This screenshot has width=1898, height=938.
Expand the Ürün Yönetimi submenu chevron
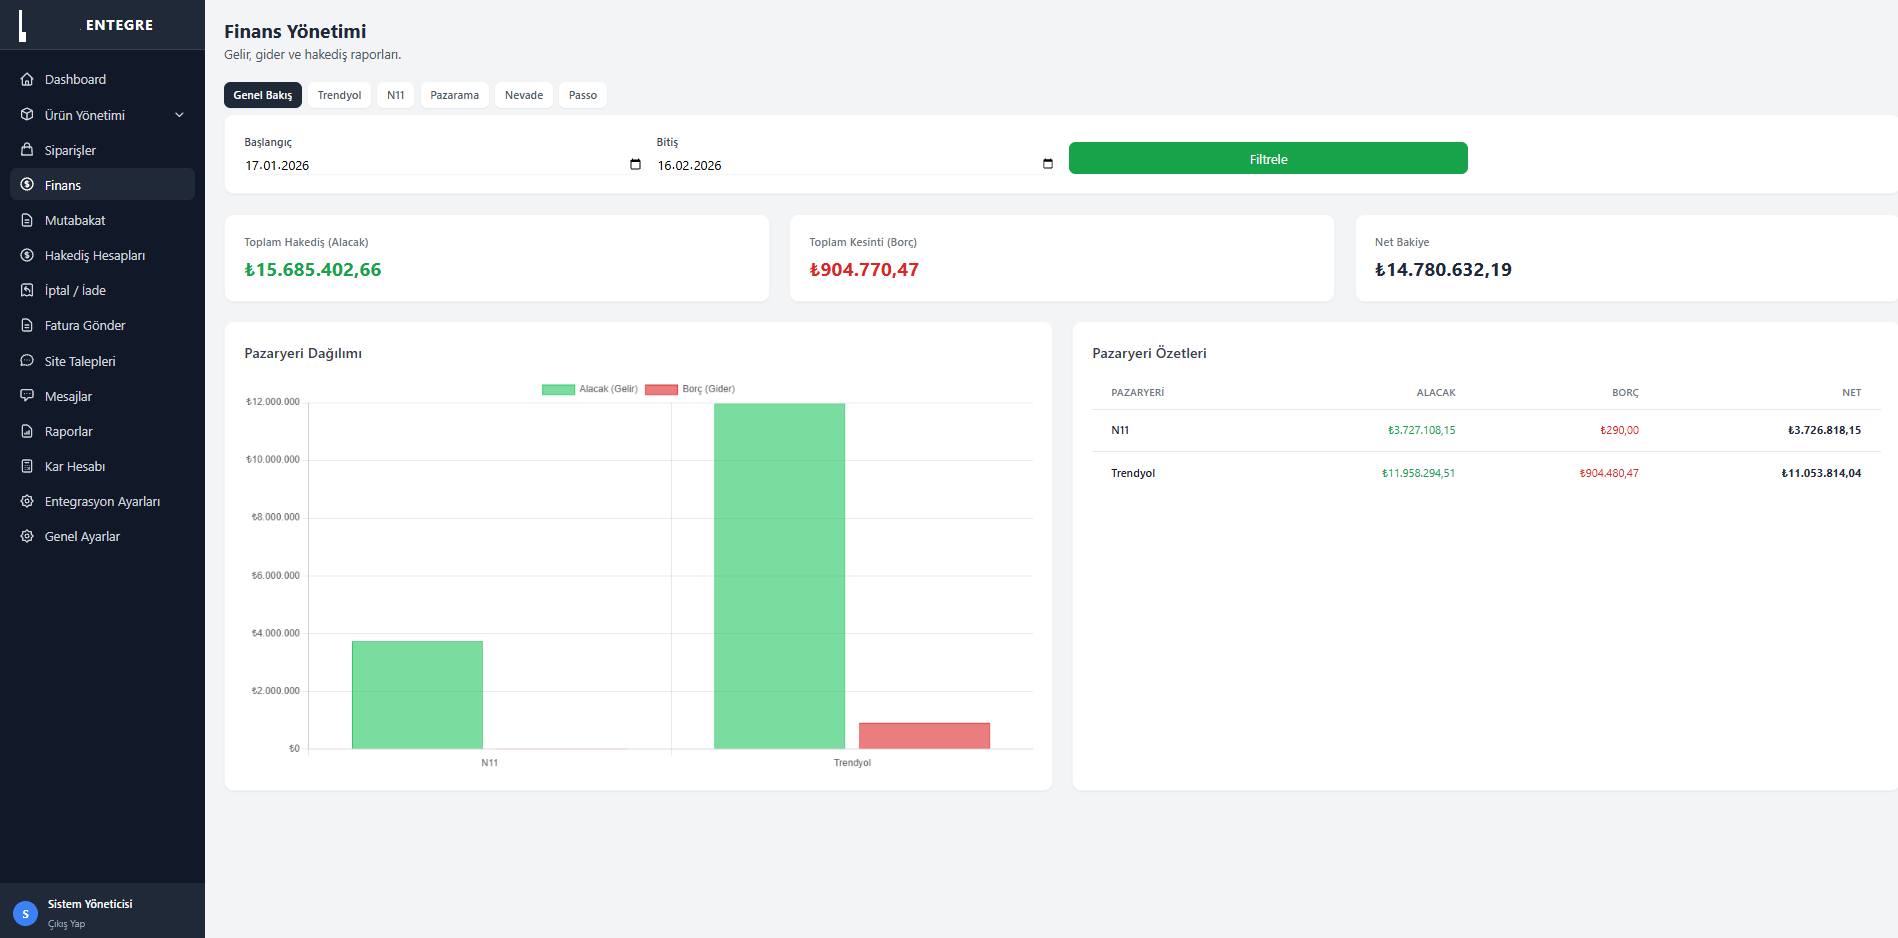pos(179,115)
